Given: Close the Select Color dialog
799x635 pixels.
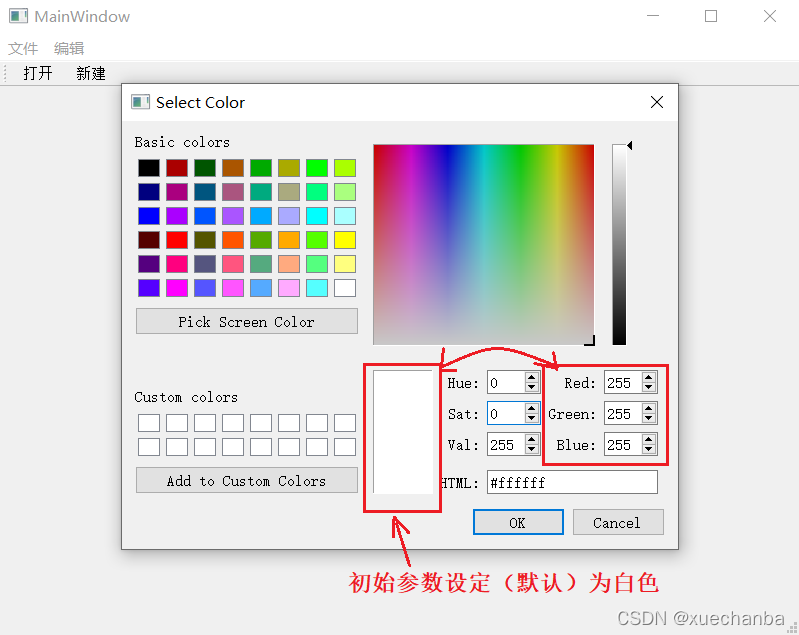Looking at the screenshot, I should click(x=657, y=102).
